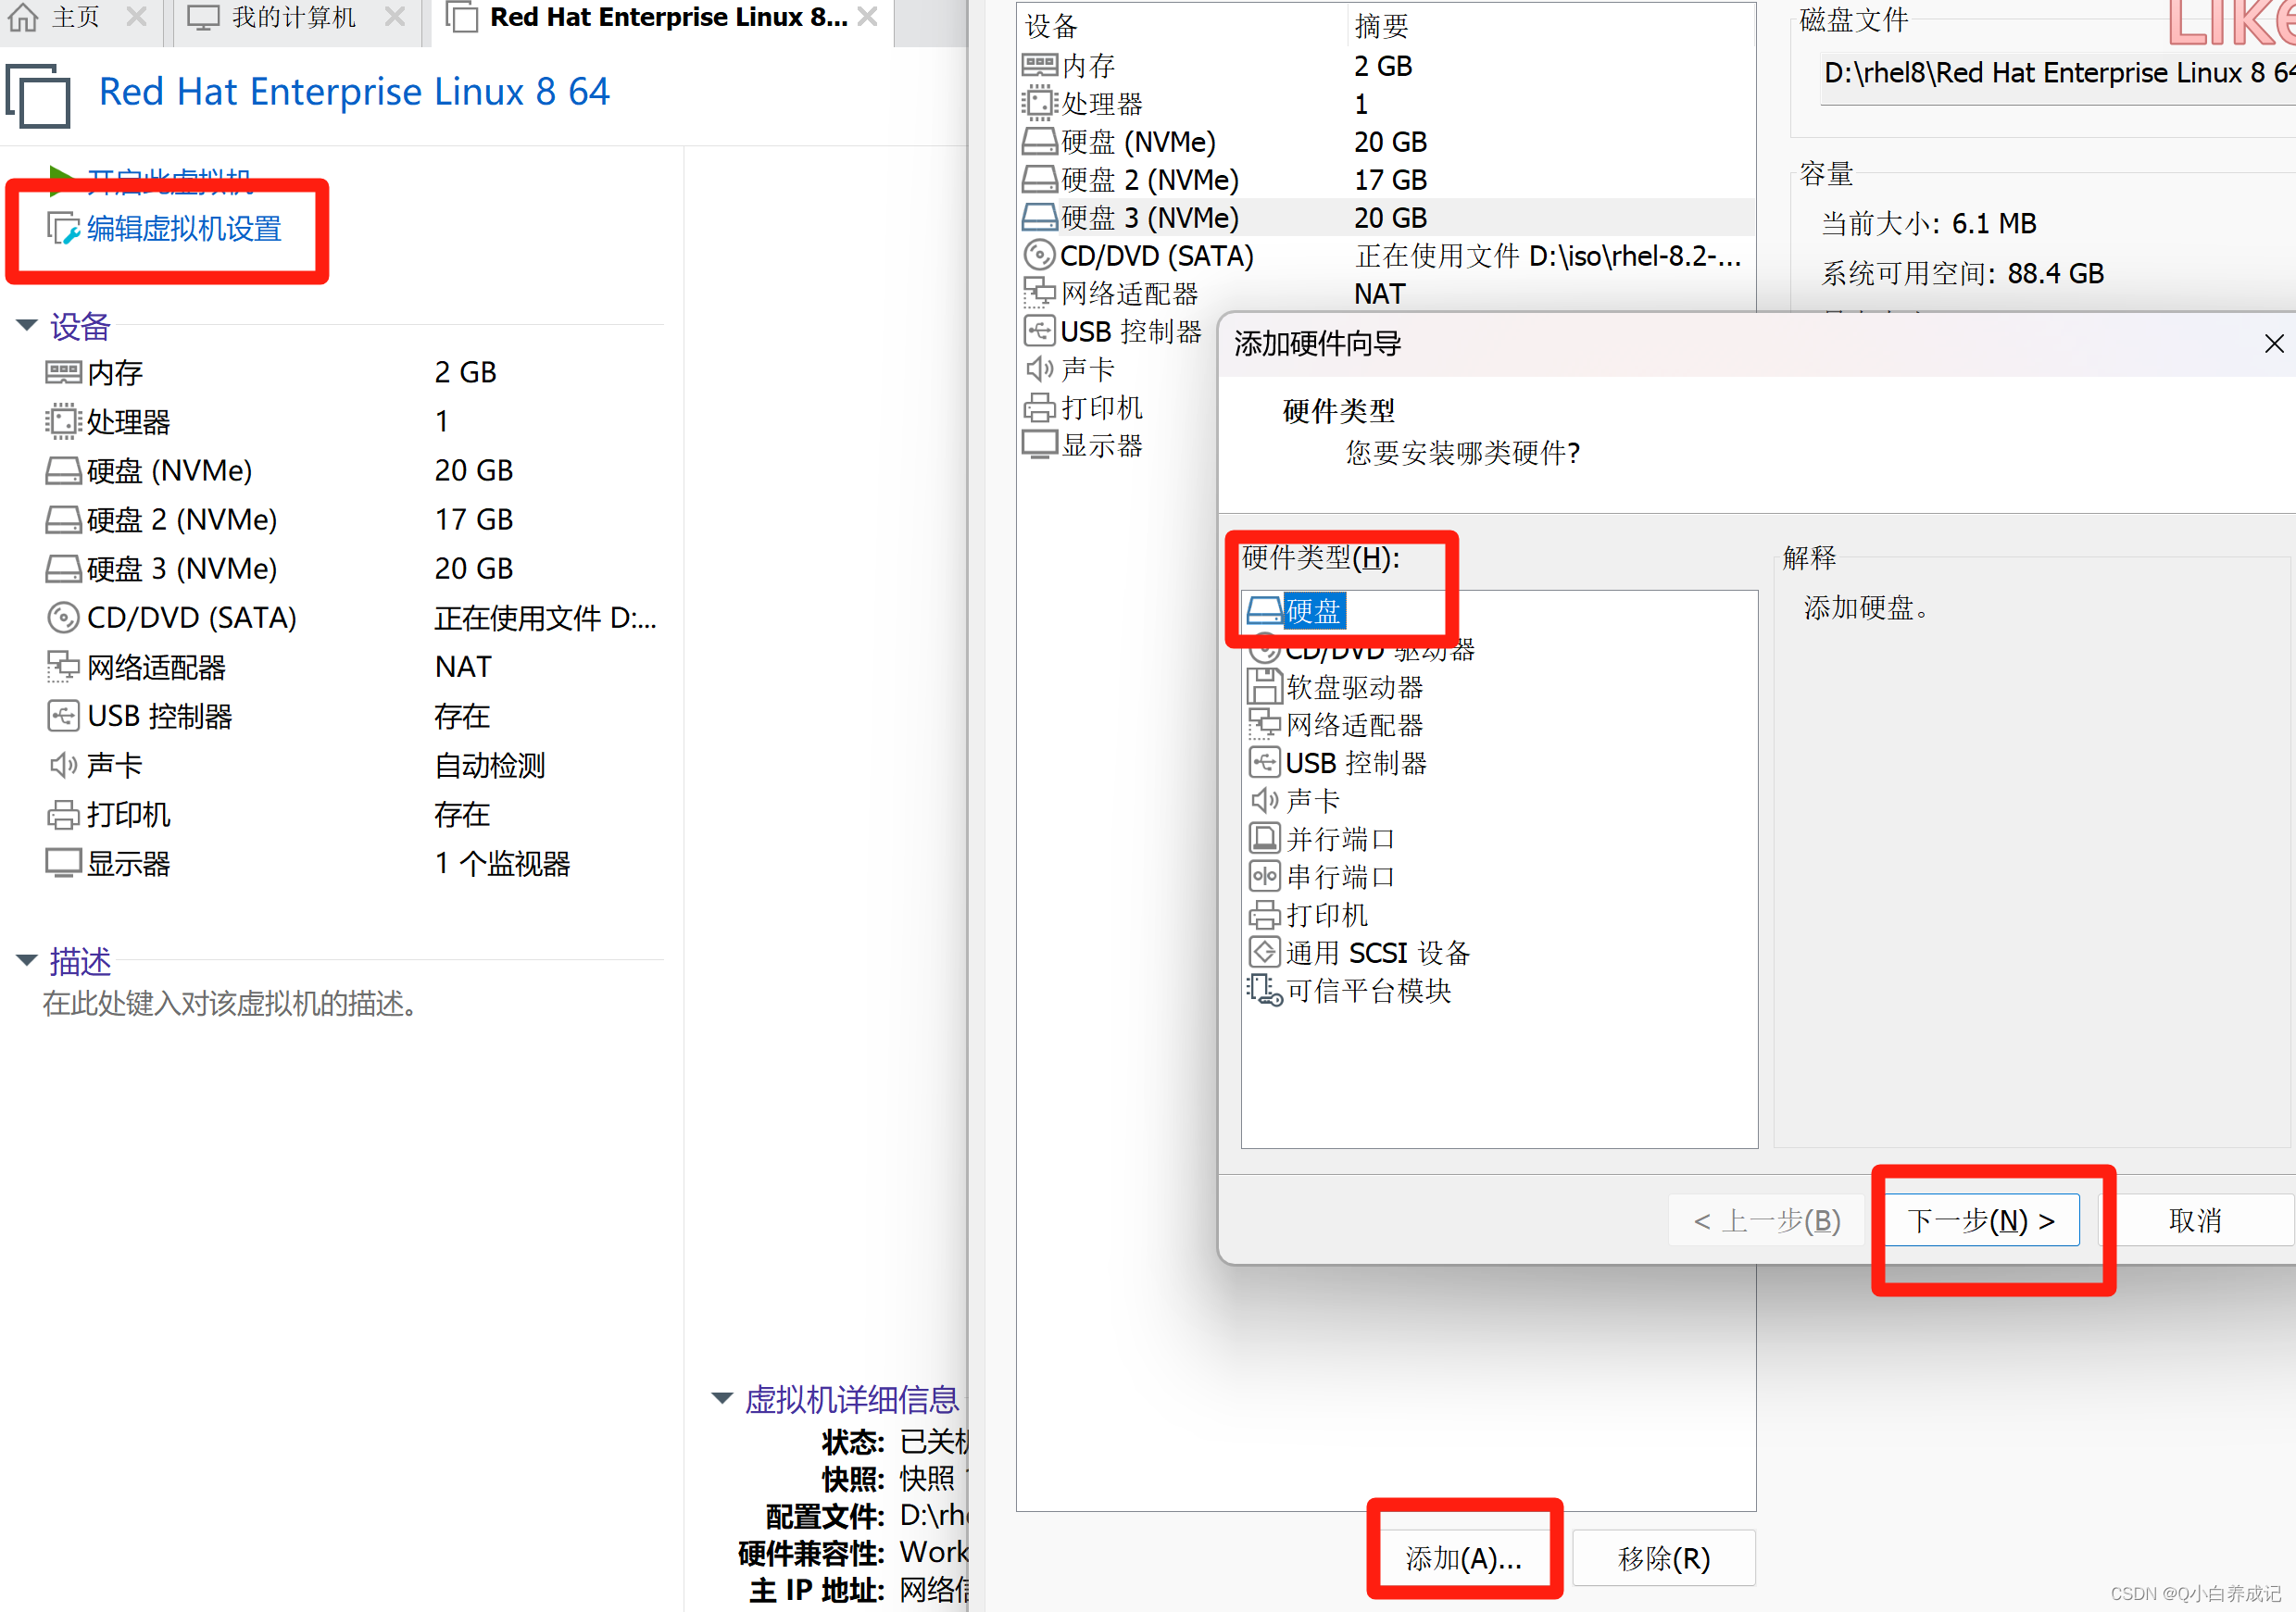Select USB 控制器 row in the settings dialog
2296x1612 pixels.
pos(1116,331)
